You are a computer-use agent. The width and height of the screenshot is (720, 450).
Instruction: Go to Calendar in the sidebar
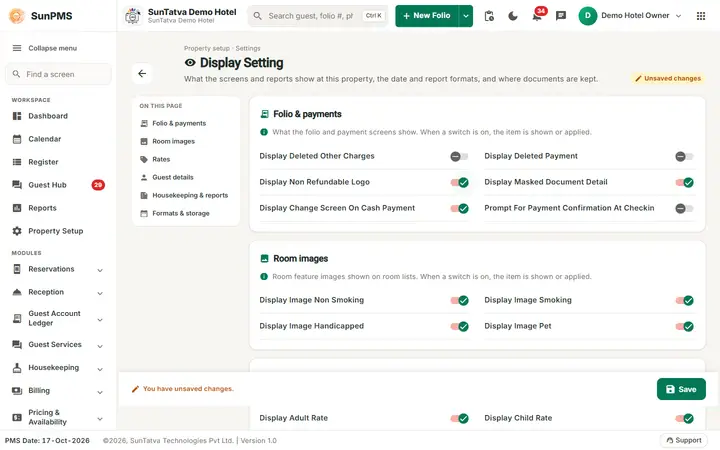pyautogui.click(x=58, y=139)
